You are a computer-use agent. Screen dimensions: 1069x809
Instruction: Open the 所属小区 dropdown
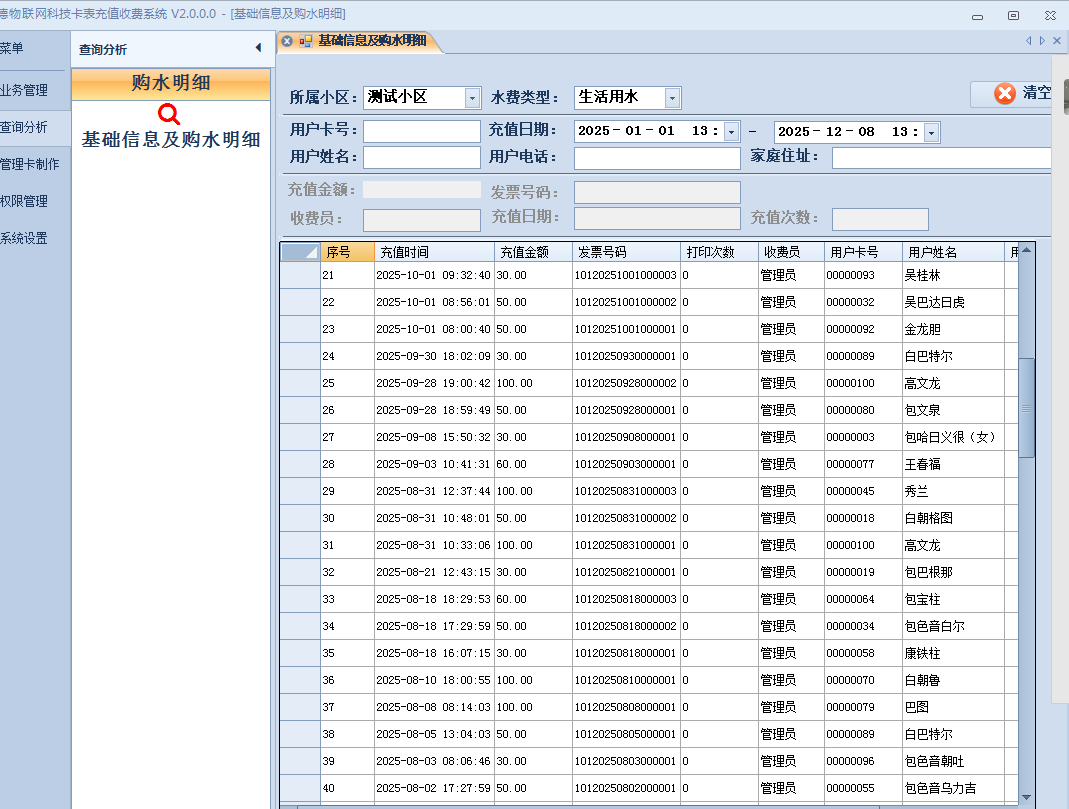point(472,98)
